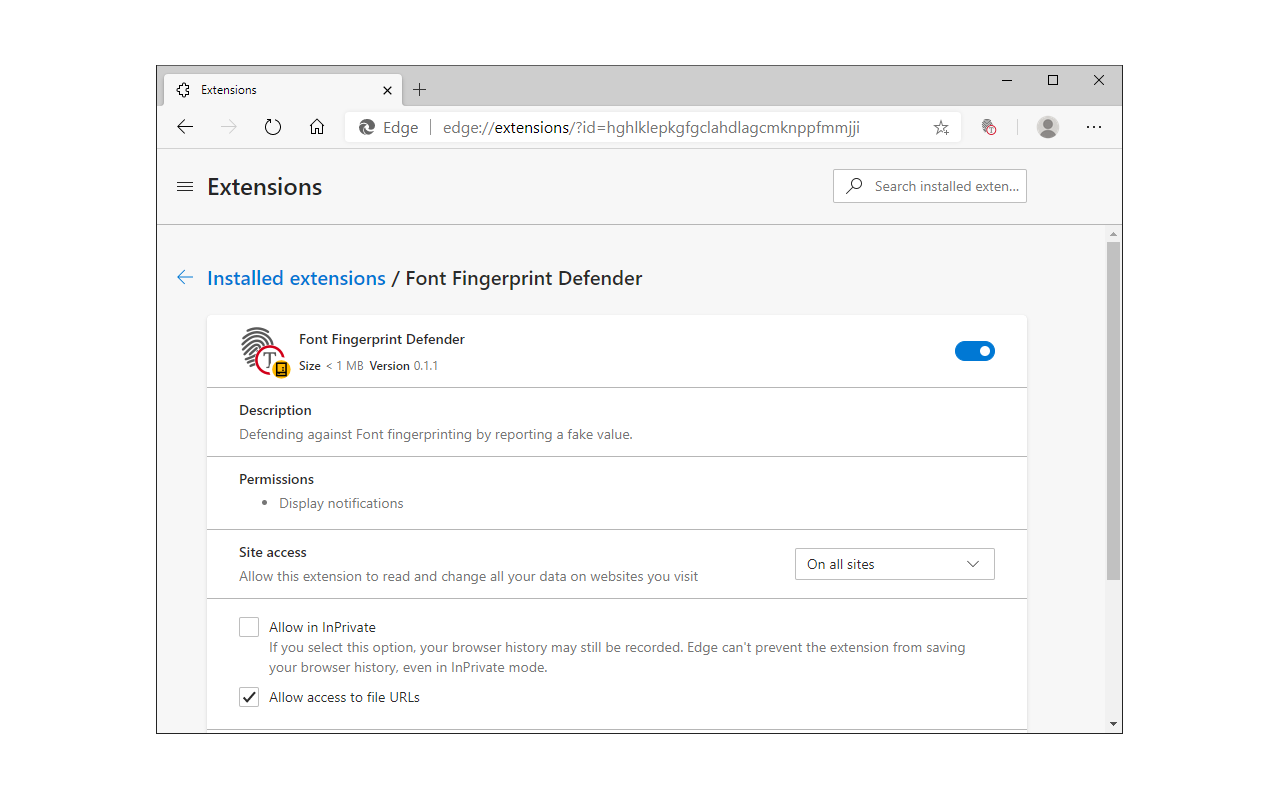Open the Font Fingerprint Defender toolbar icon
1280x800 pixels.
coord(989,127)
